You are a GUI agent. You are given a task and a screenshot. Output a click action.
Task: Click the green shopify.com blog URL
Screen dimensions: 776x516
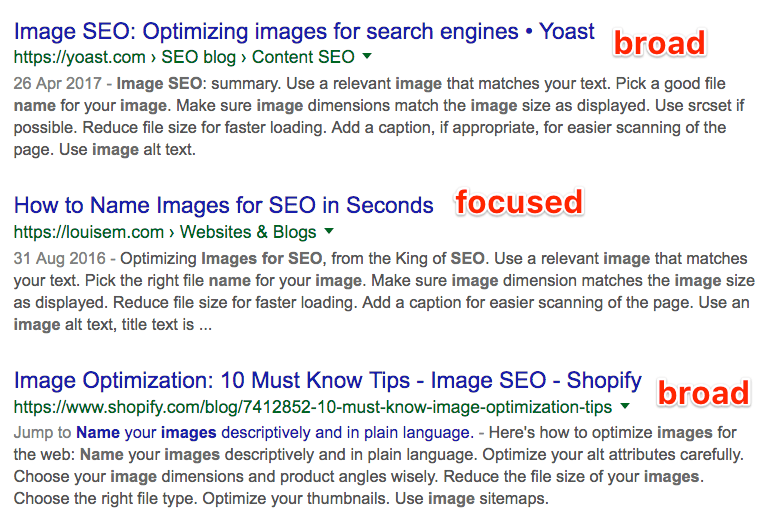click(x=312, y=407)
